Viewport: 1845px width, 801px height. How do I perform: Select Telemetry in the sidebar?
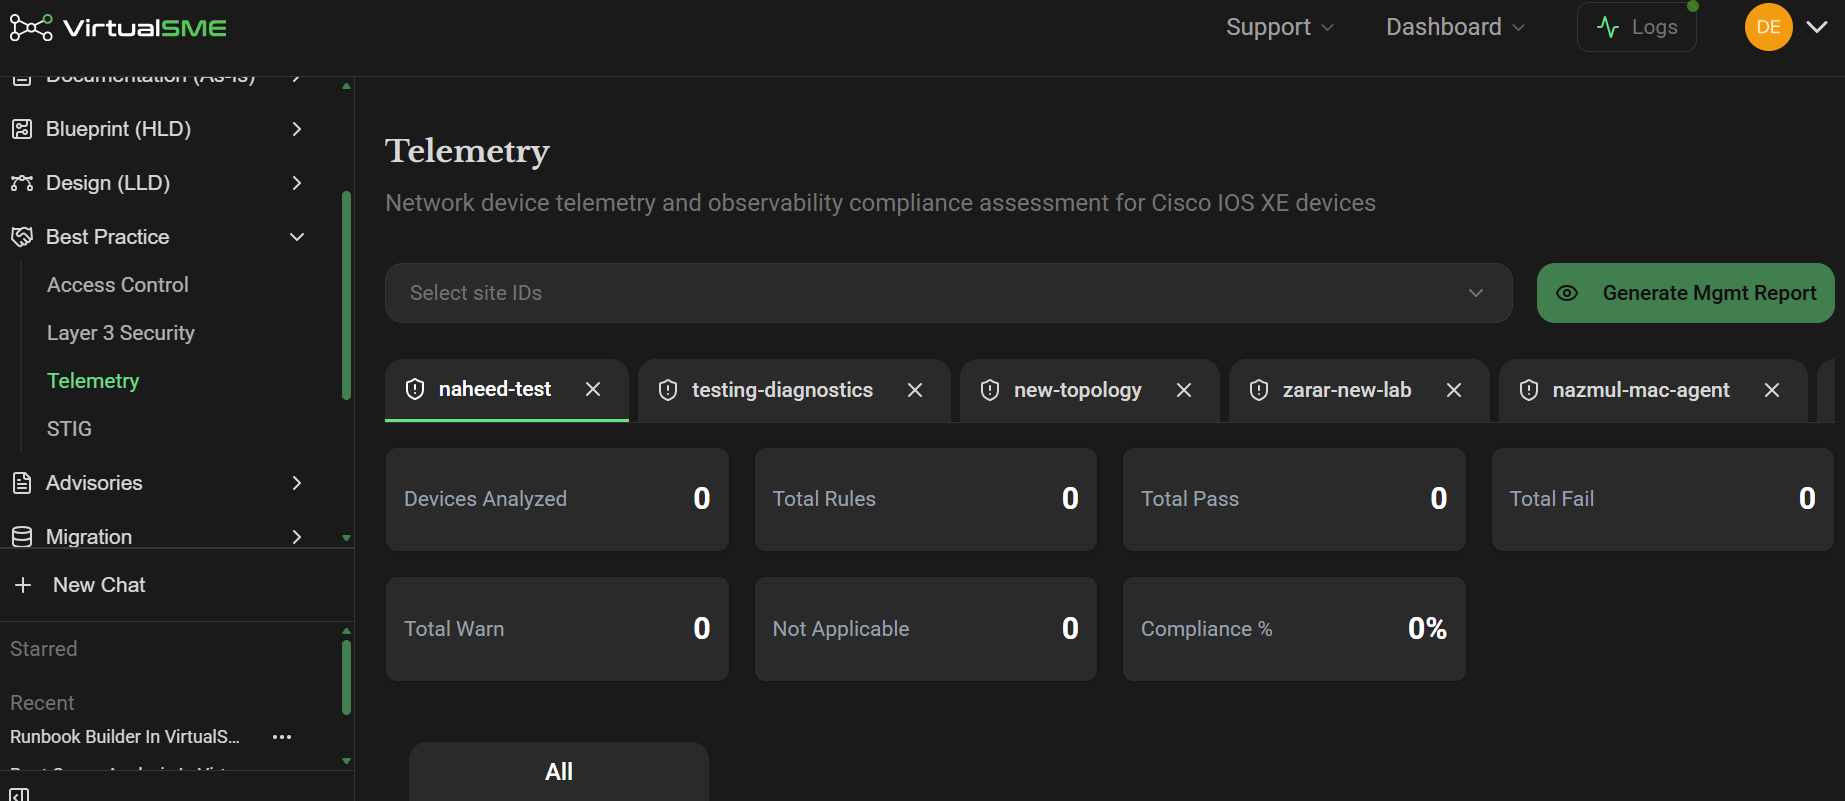click(93, 381)
